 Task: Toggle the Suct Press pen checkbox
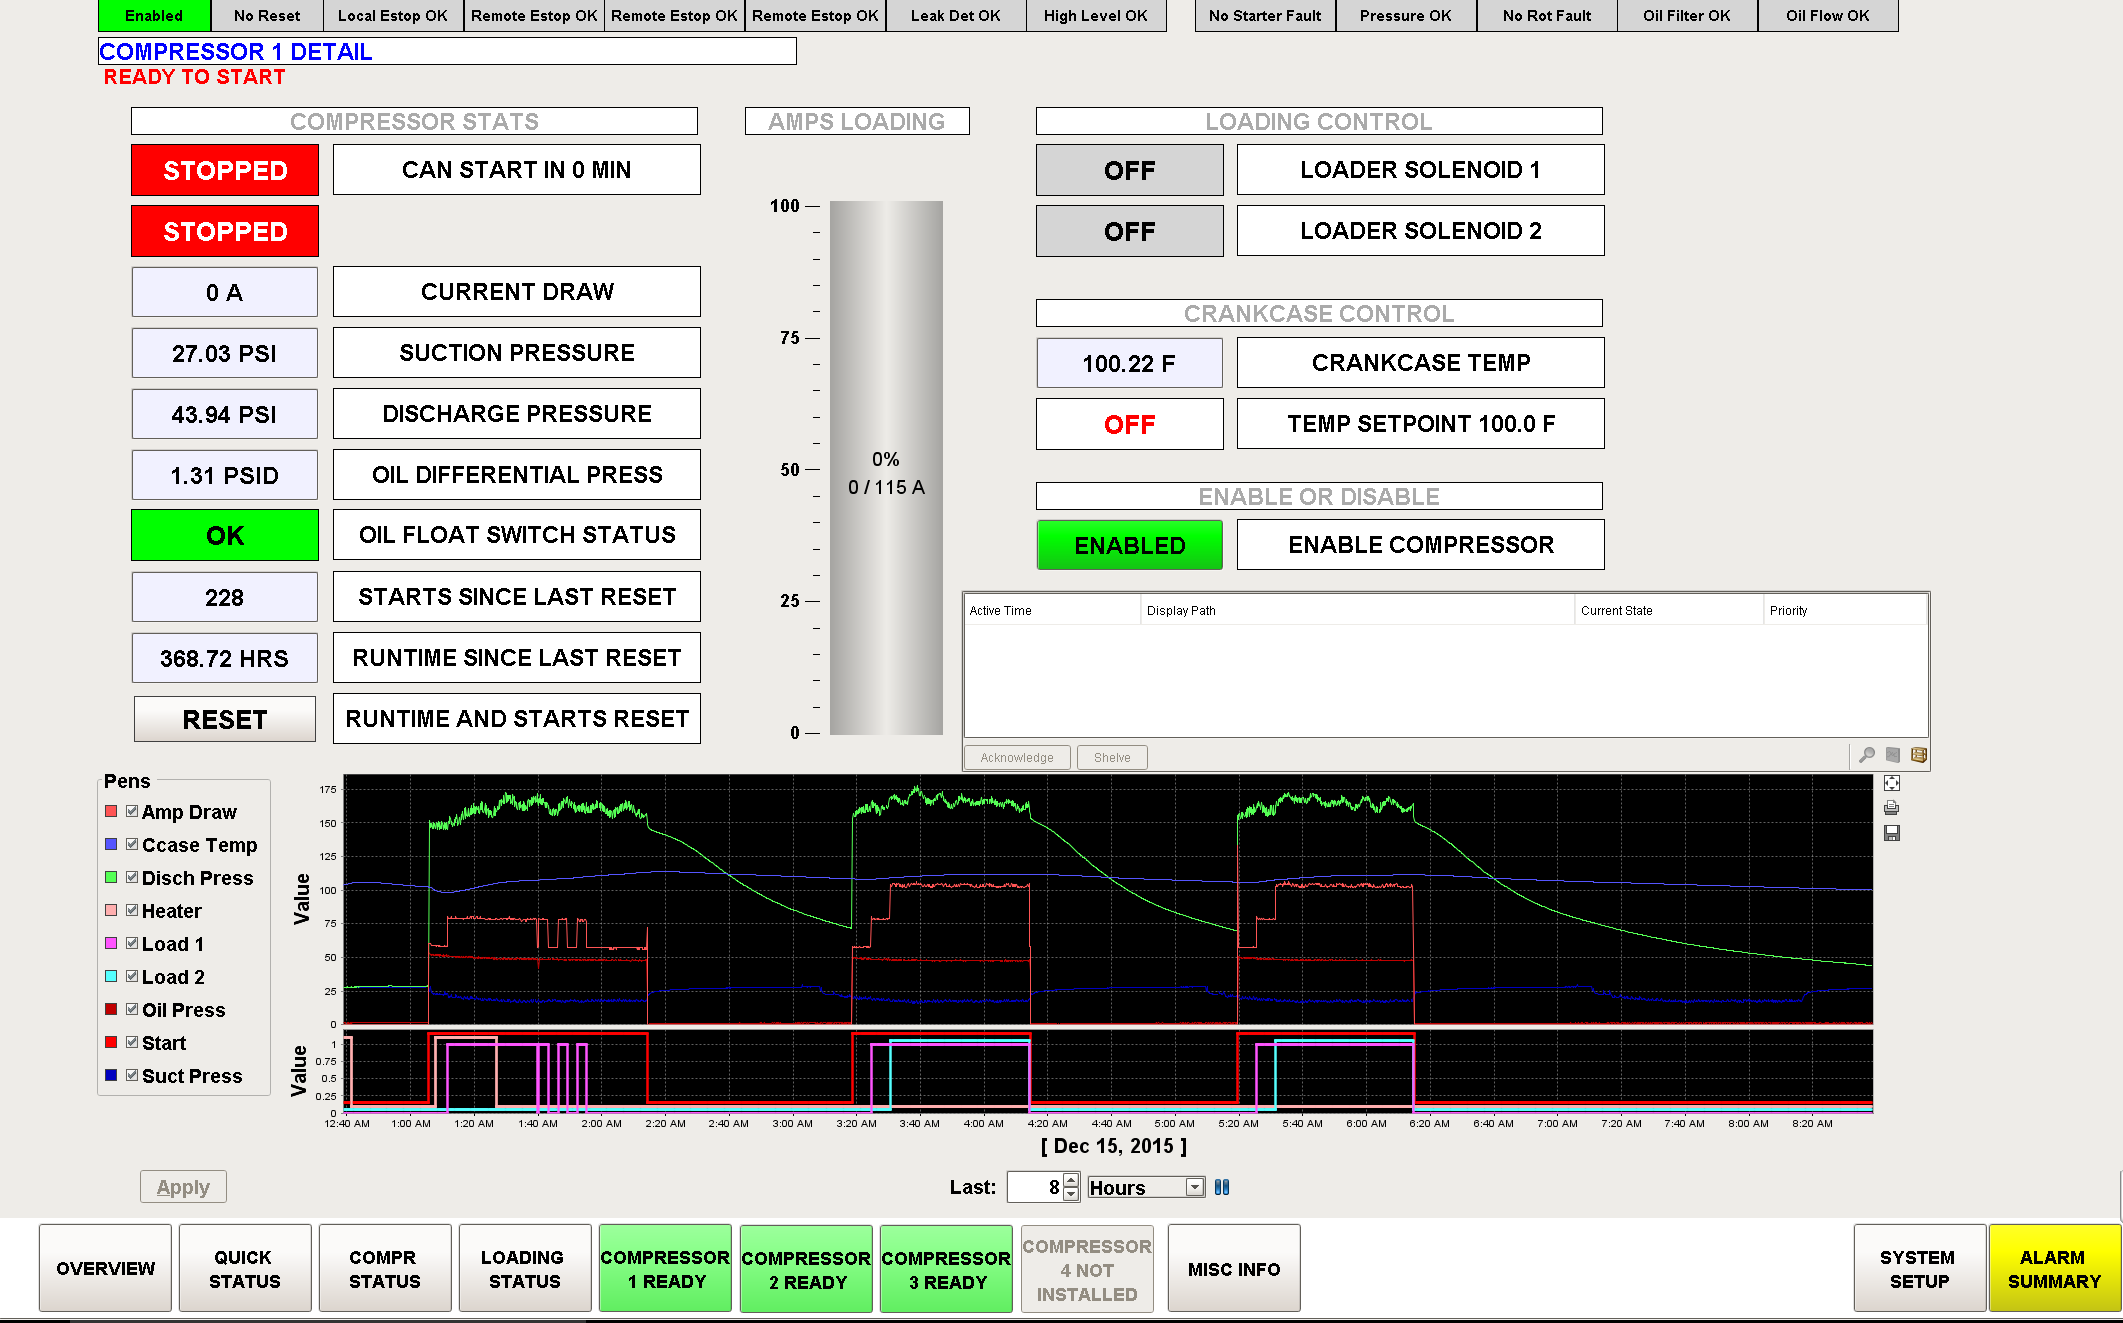[x=132, y=1075]
